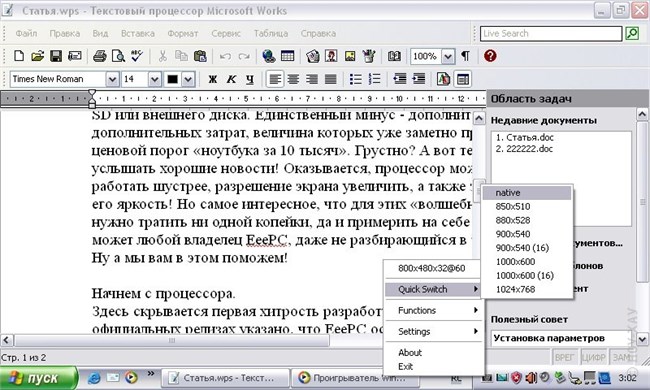Open the format gallery icon
Image resolution: width=650 pixels, height=390 pixels.
pyautogui.click(x=443, y=79)
